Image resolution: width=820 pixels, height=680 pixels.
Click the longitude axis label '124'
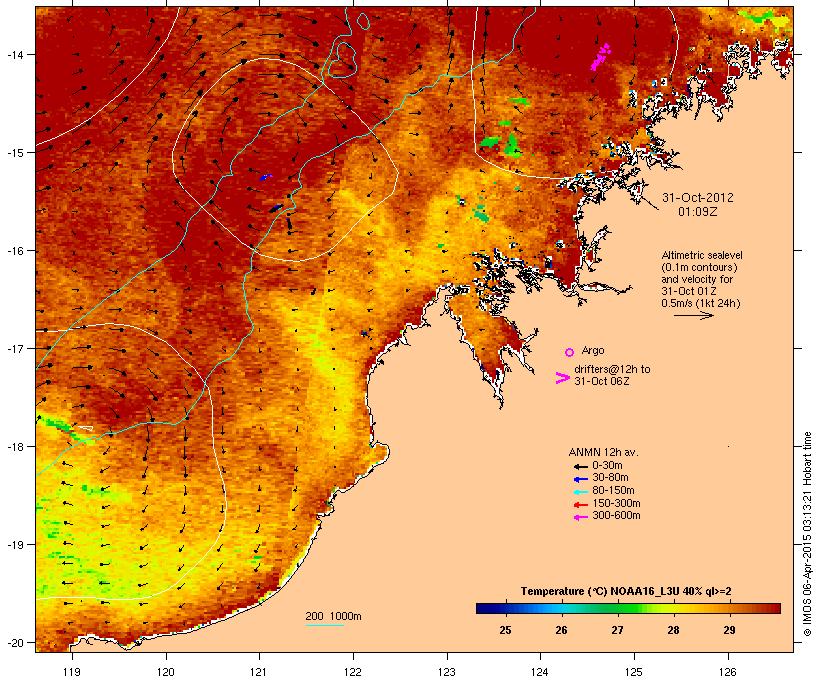(541, 672)
